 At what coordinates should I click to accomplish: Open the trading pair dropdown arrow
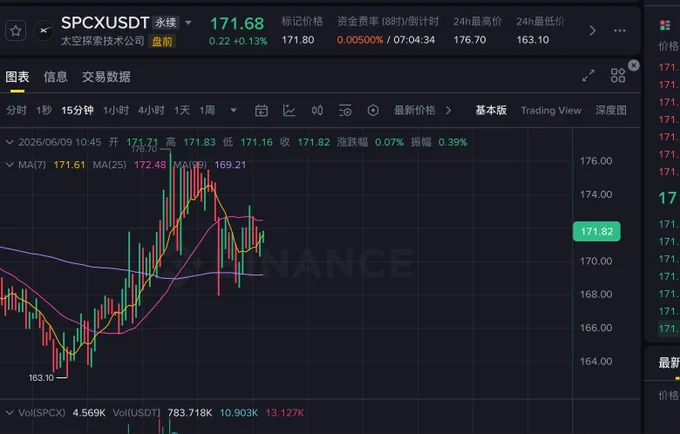coord(188,23)
